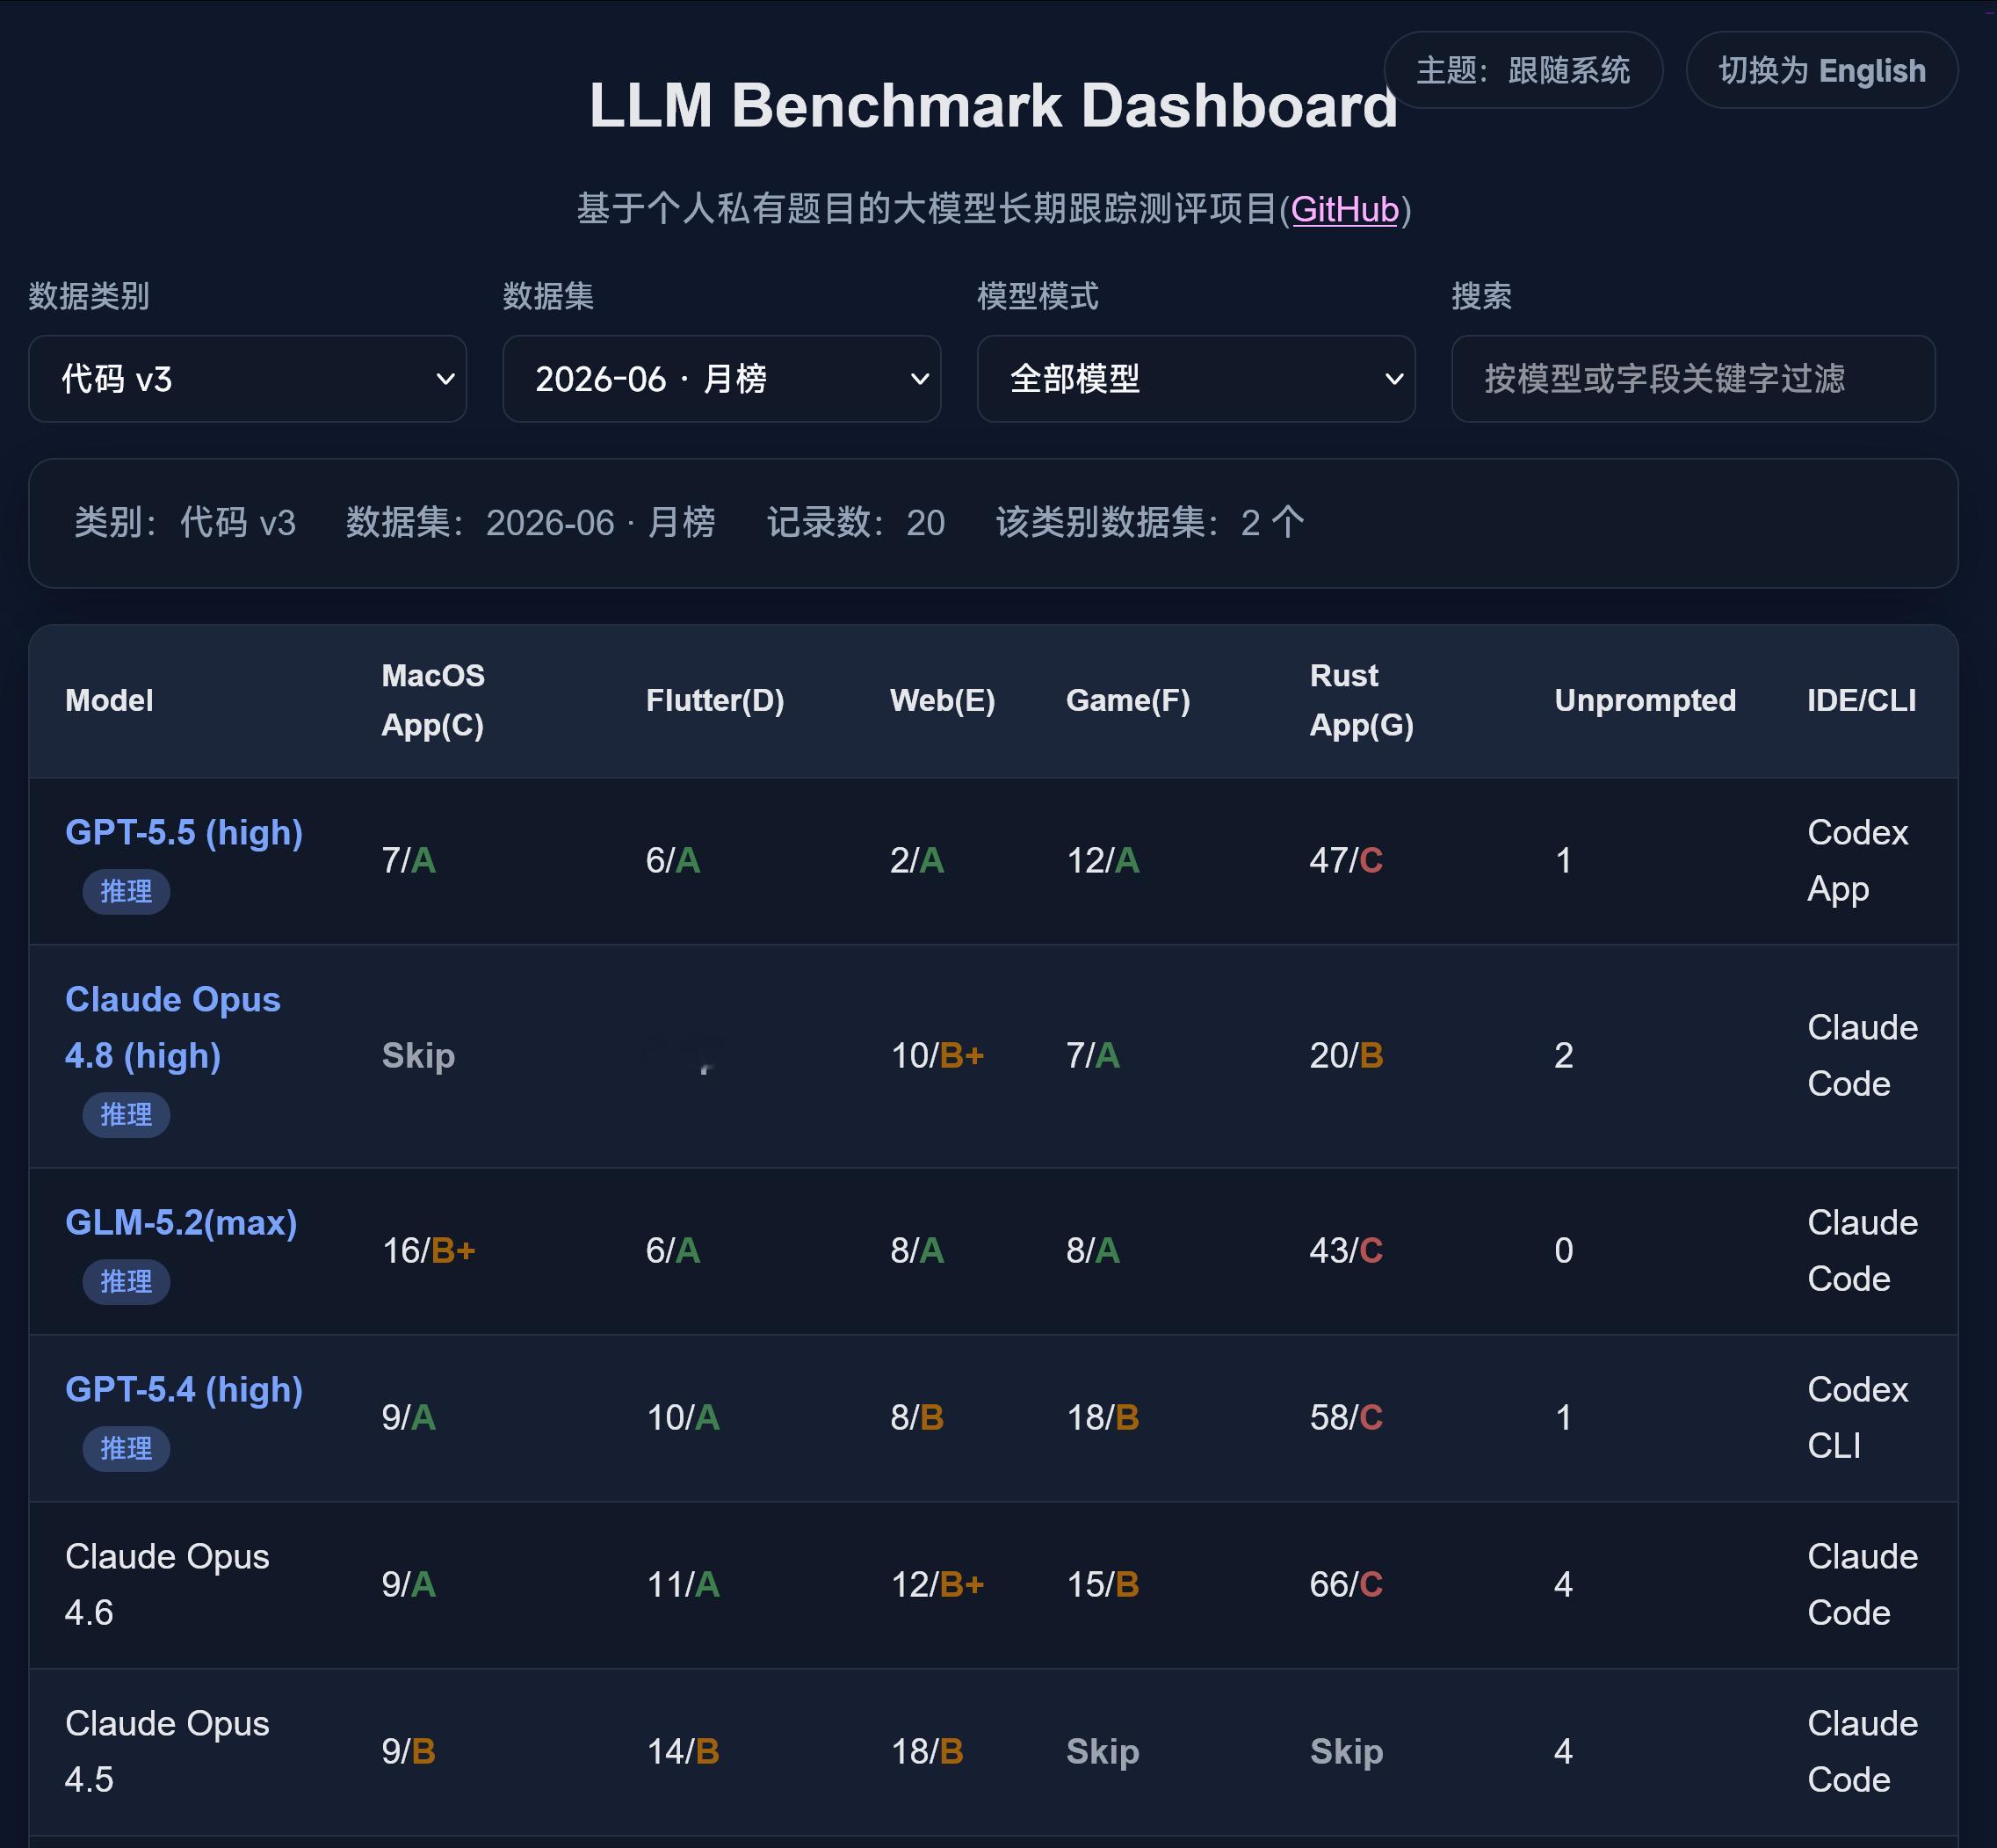This screenshot has width=1997, height=1848.
Task: Click the 推理 badge under GLM-5.2(max)
Action: pyautogui.click(x=126, y=1281)
